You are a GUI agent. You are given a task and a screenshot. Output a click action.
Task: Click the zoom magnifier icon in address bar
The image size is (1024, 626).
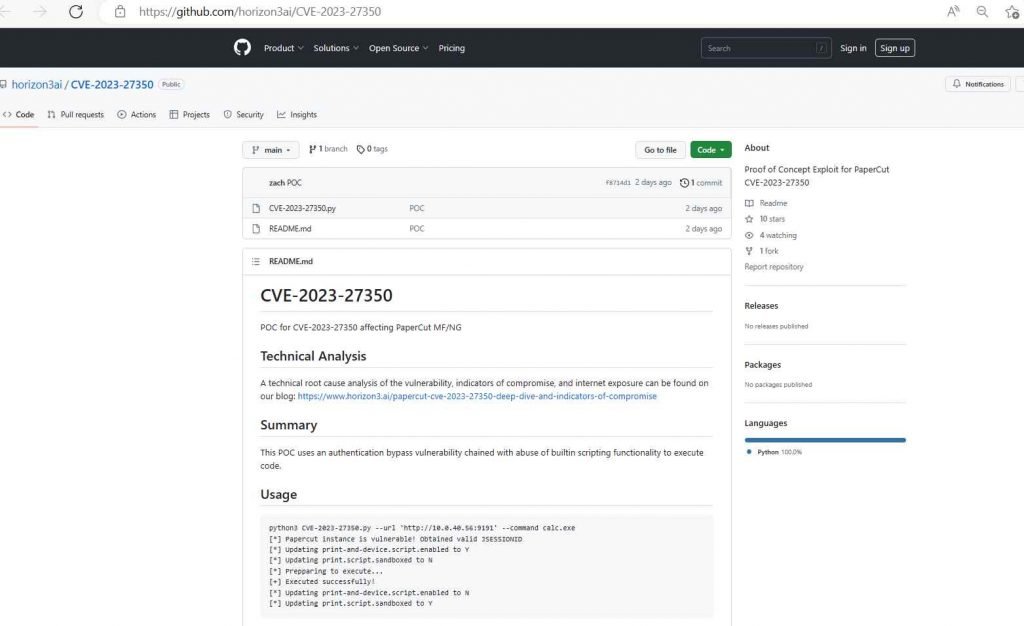pyautogui.click(x=982, y=11)
